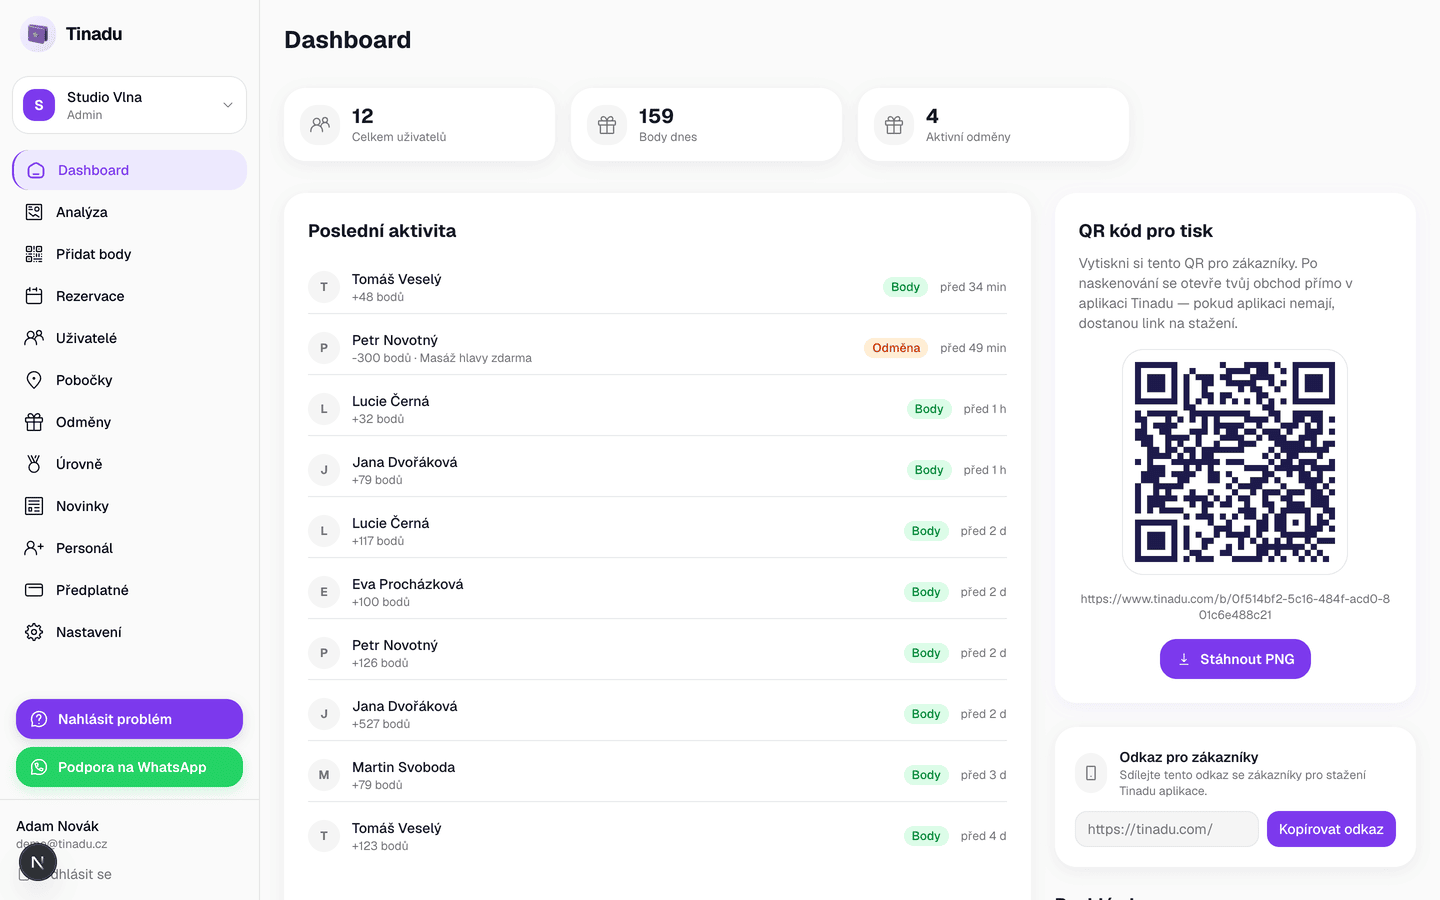Click the Nastavení gear icon

coord(34,632)
